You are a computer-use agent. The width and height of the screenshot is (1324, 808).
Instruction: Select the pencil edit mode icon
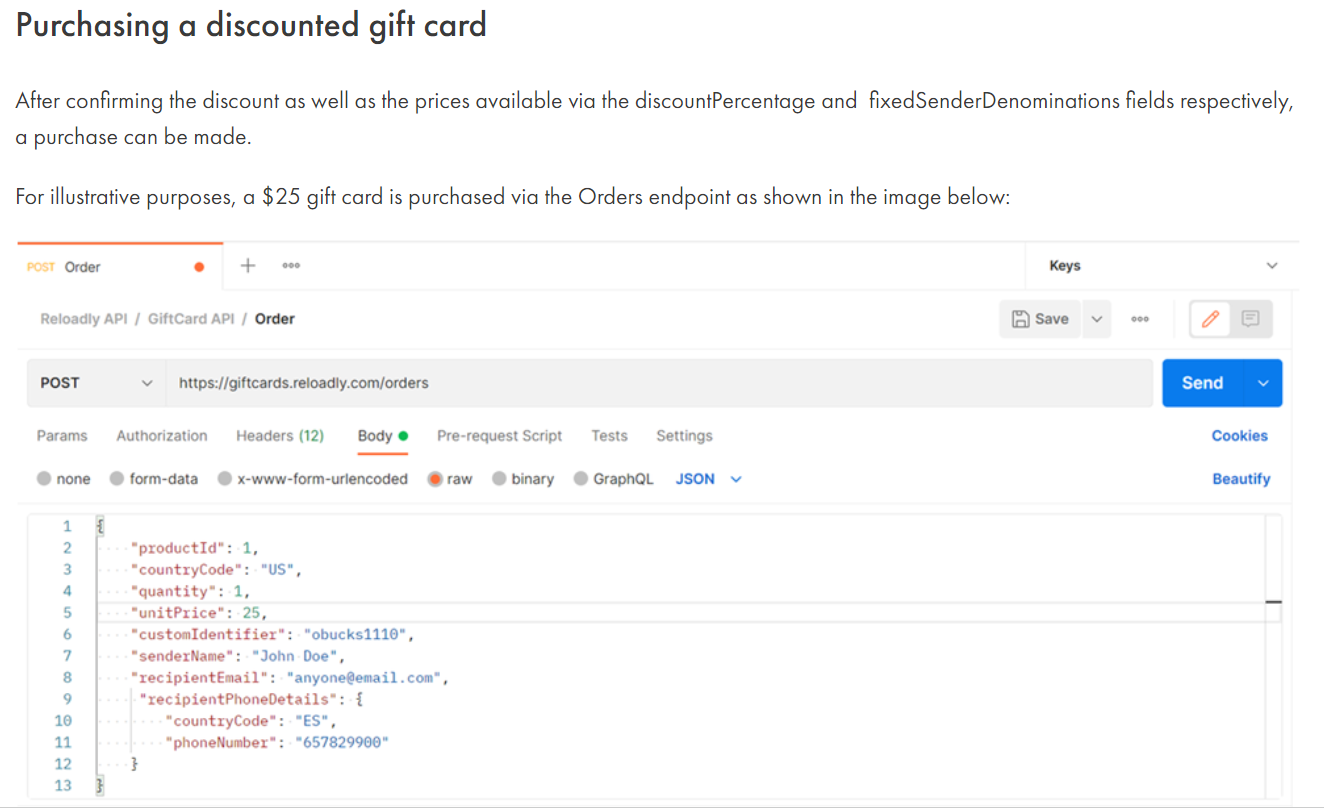point(1210,319)
